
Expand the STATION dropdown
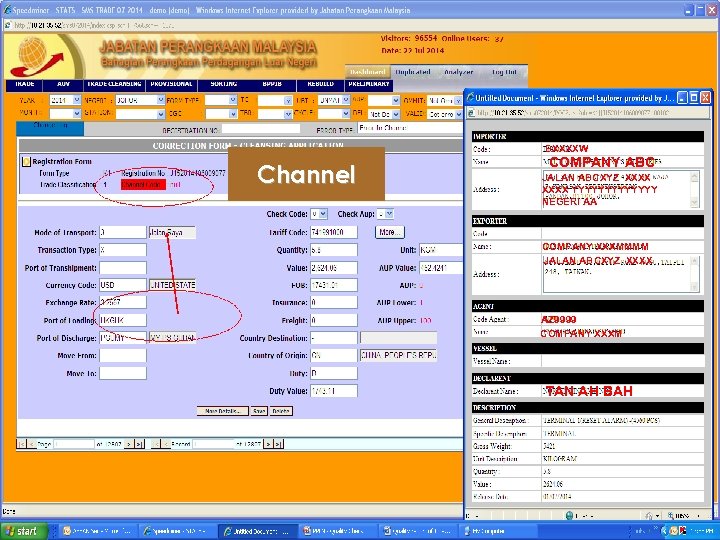[x=160, y=114]
